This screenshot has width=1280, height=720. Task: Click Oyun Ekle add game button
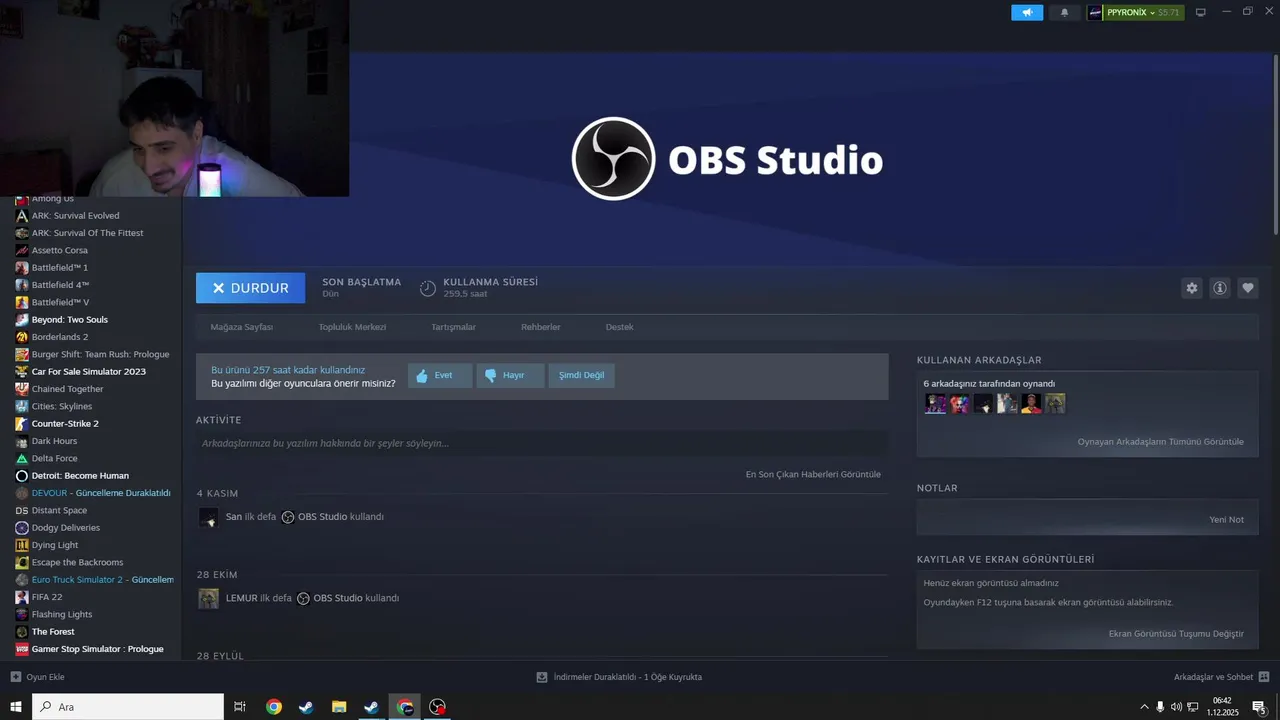[38, 677]
